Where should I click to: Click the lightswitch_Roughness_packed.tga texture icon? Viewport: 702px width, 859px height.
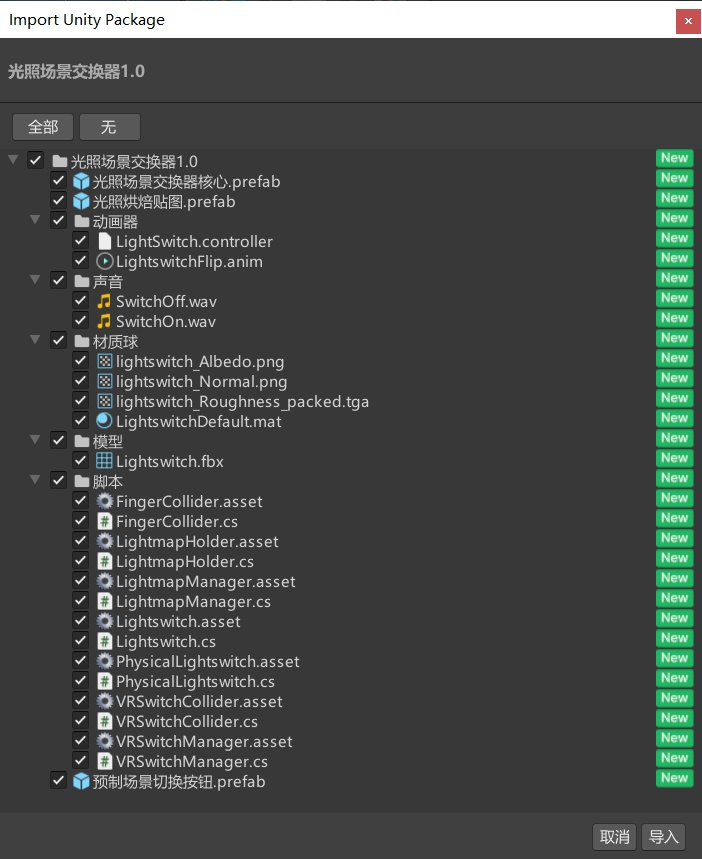pyautogui.click(x=104, y=402)
